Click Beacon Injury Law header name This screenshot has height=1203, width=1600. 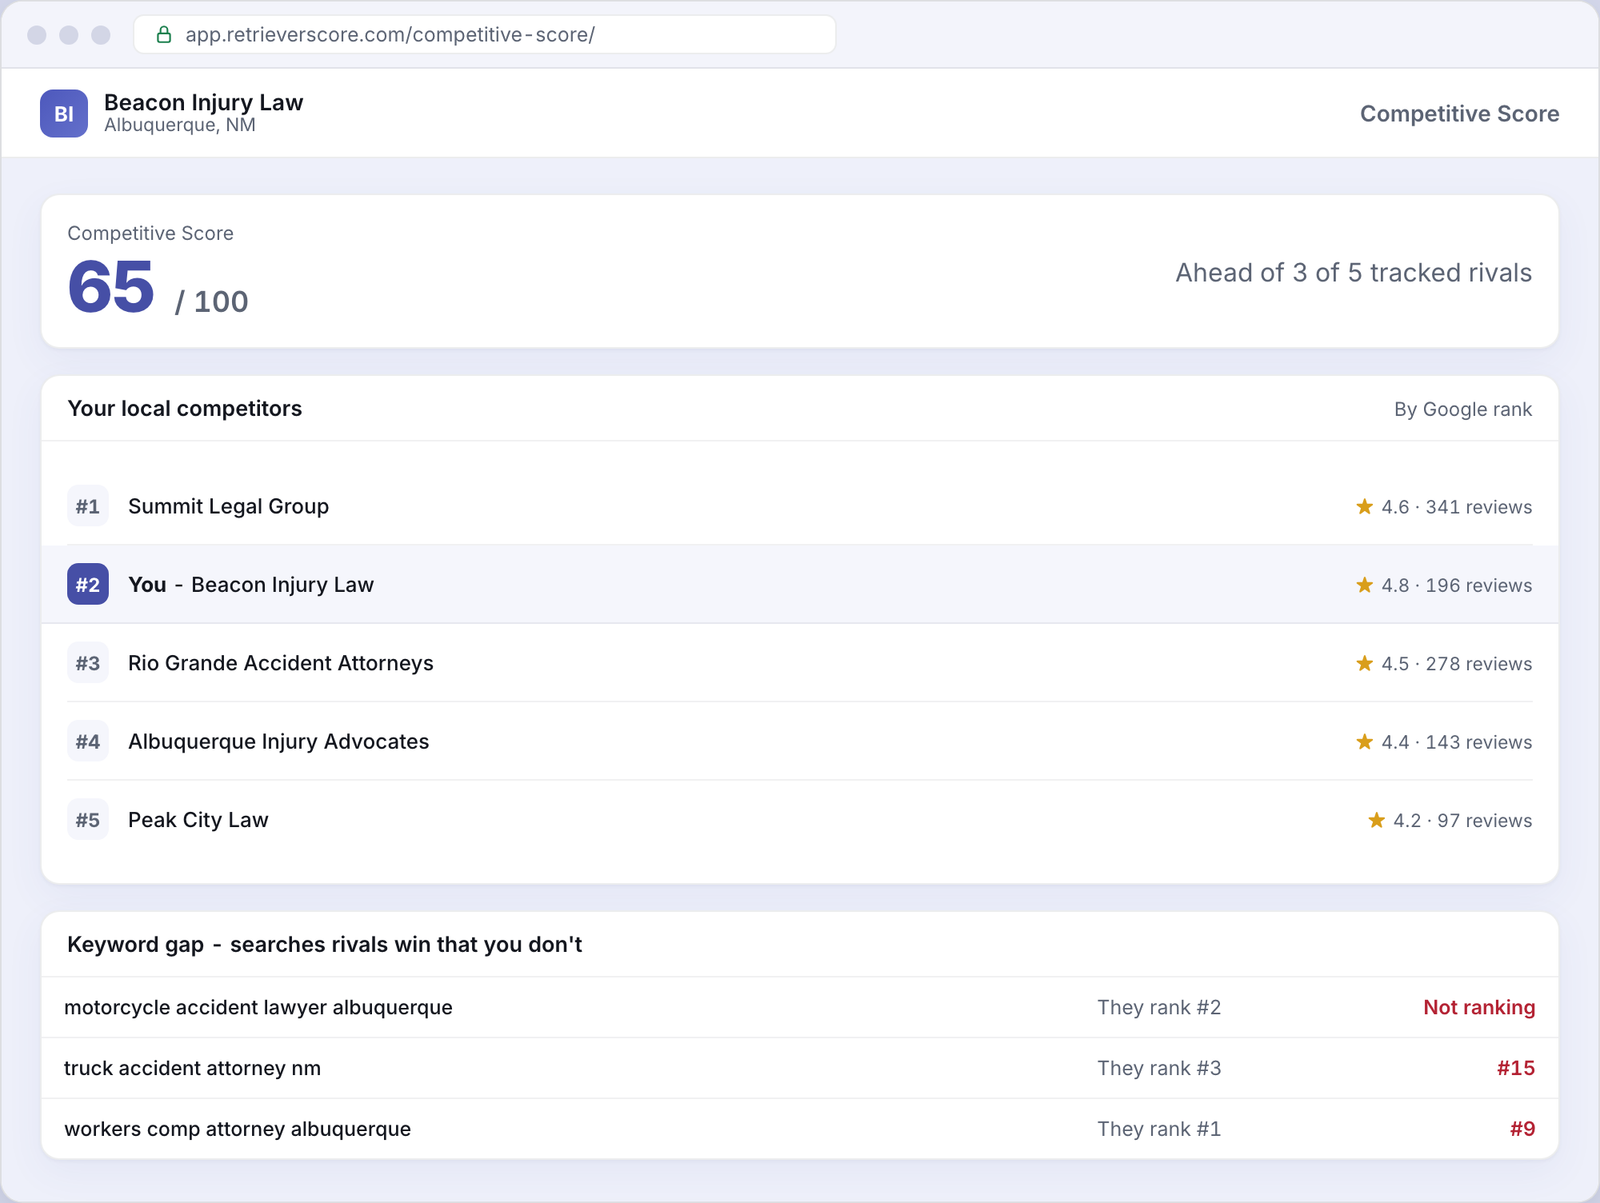point(204,102)
